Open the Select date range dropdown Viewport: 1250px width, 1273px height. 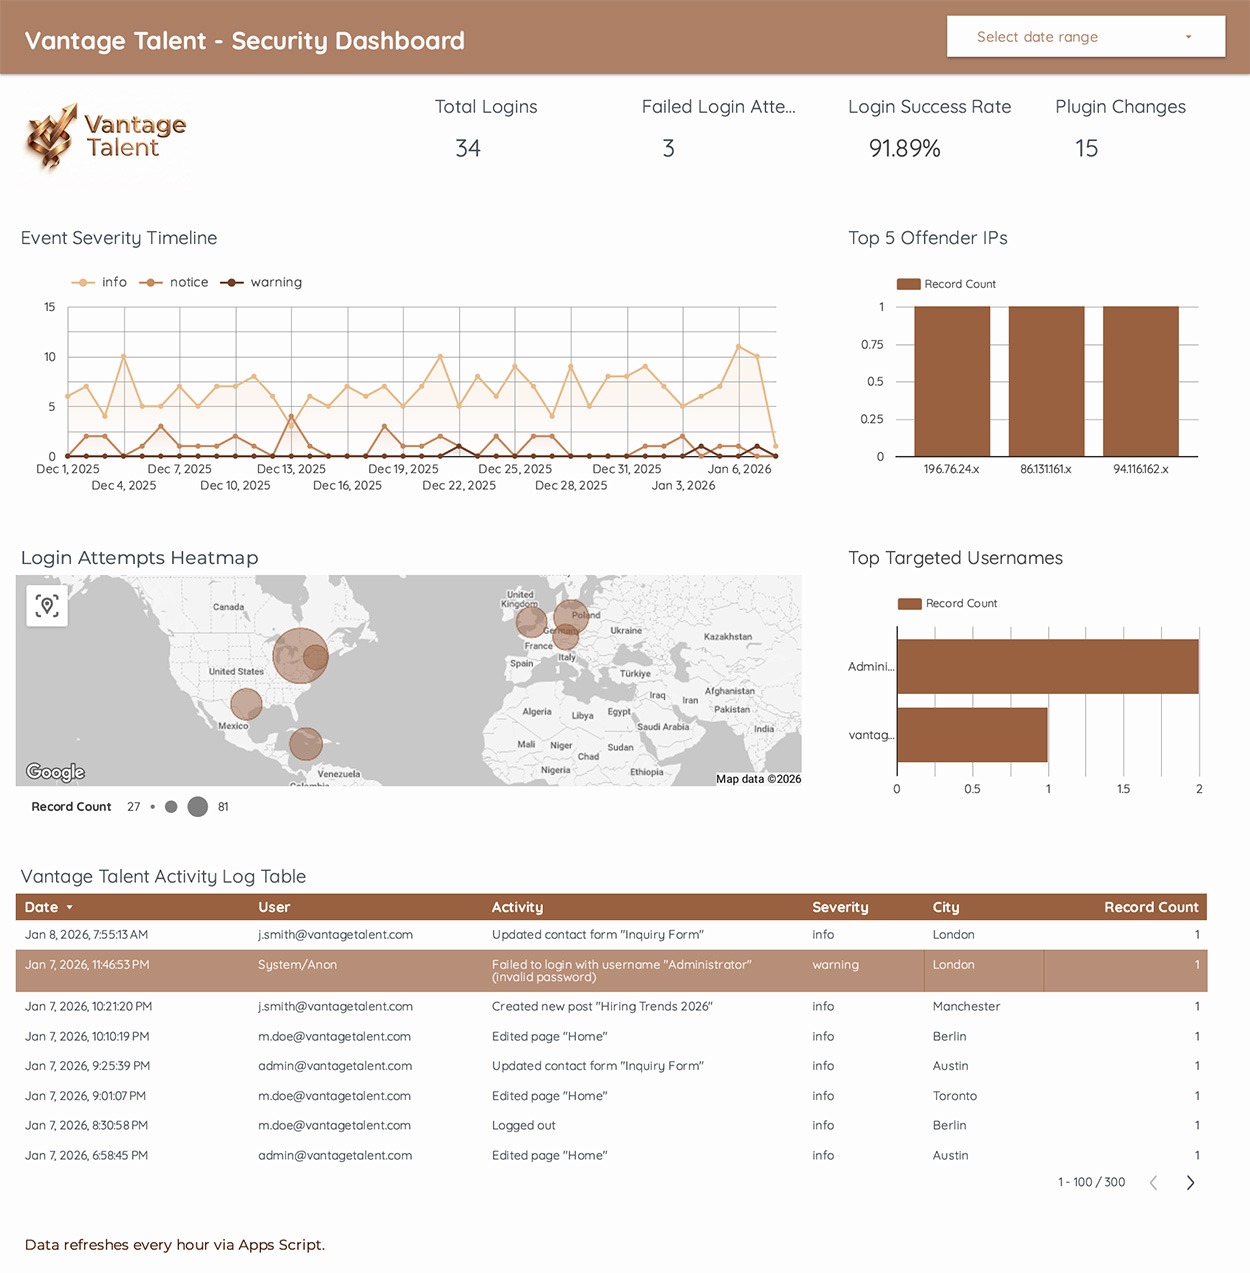(x=1085, y=37)
